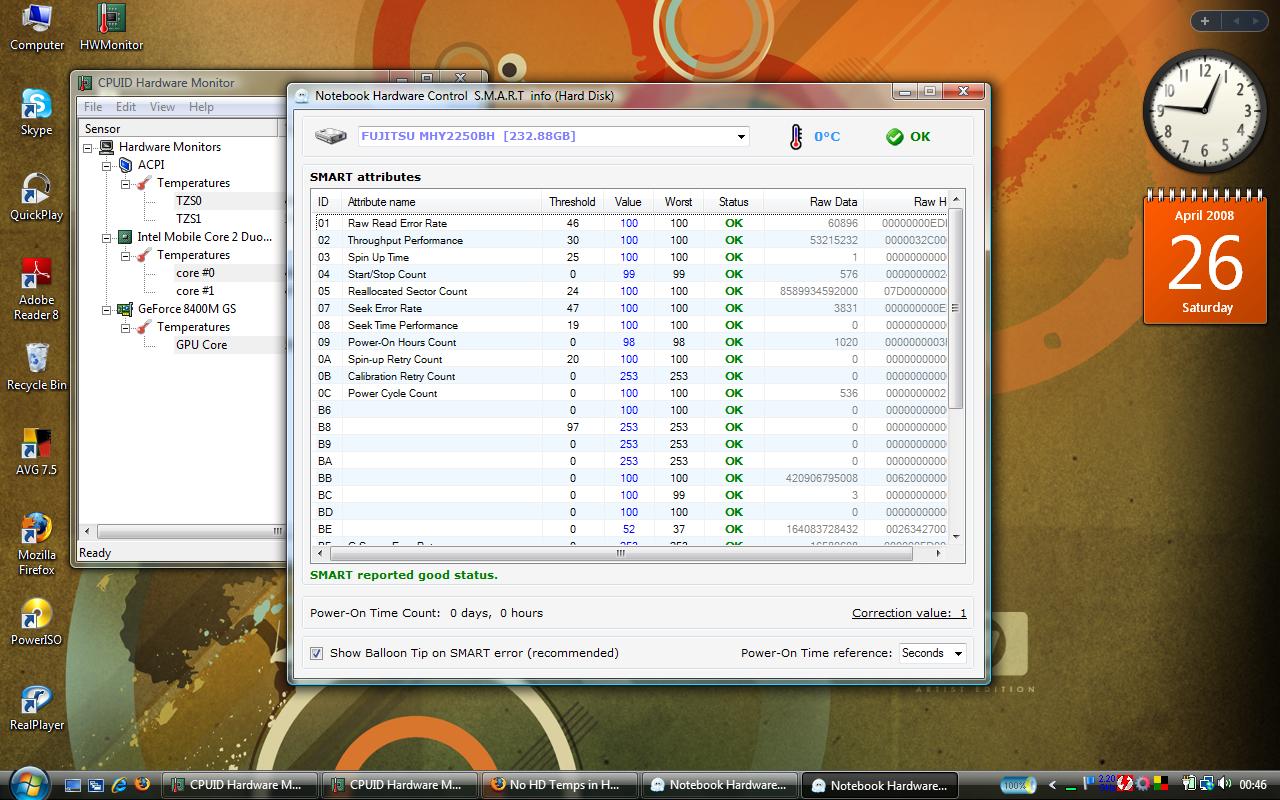The width and height of the screenshot is (1280, 800).
Task: Switch to No HD Temps Firefox taskbar window
Action: [x=560, y=785]
